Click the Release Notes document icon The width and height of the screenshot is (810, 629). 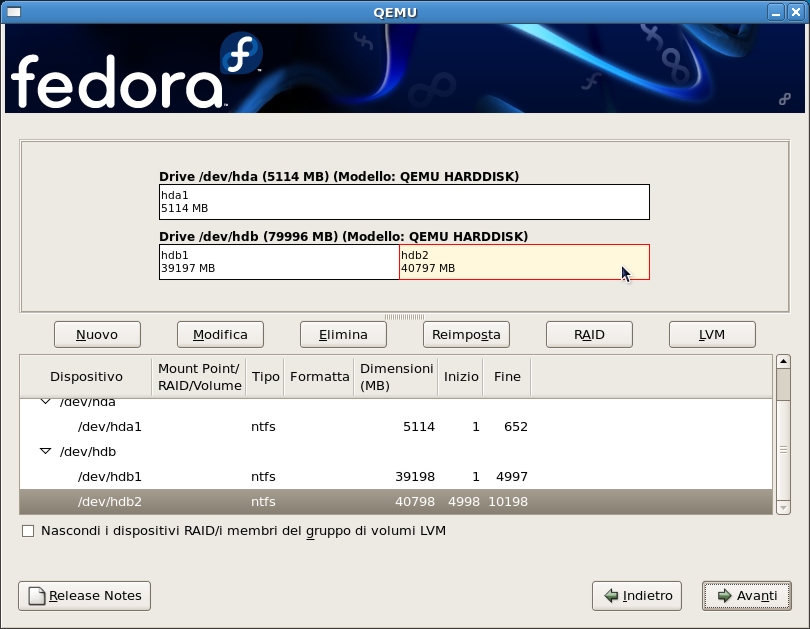pos(37,596)
